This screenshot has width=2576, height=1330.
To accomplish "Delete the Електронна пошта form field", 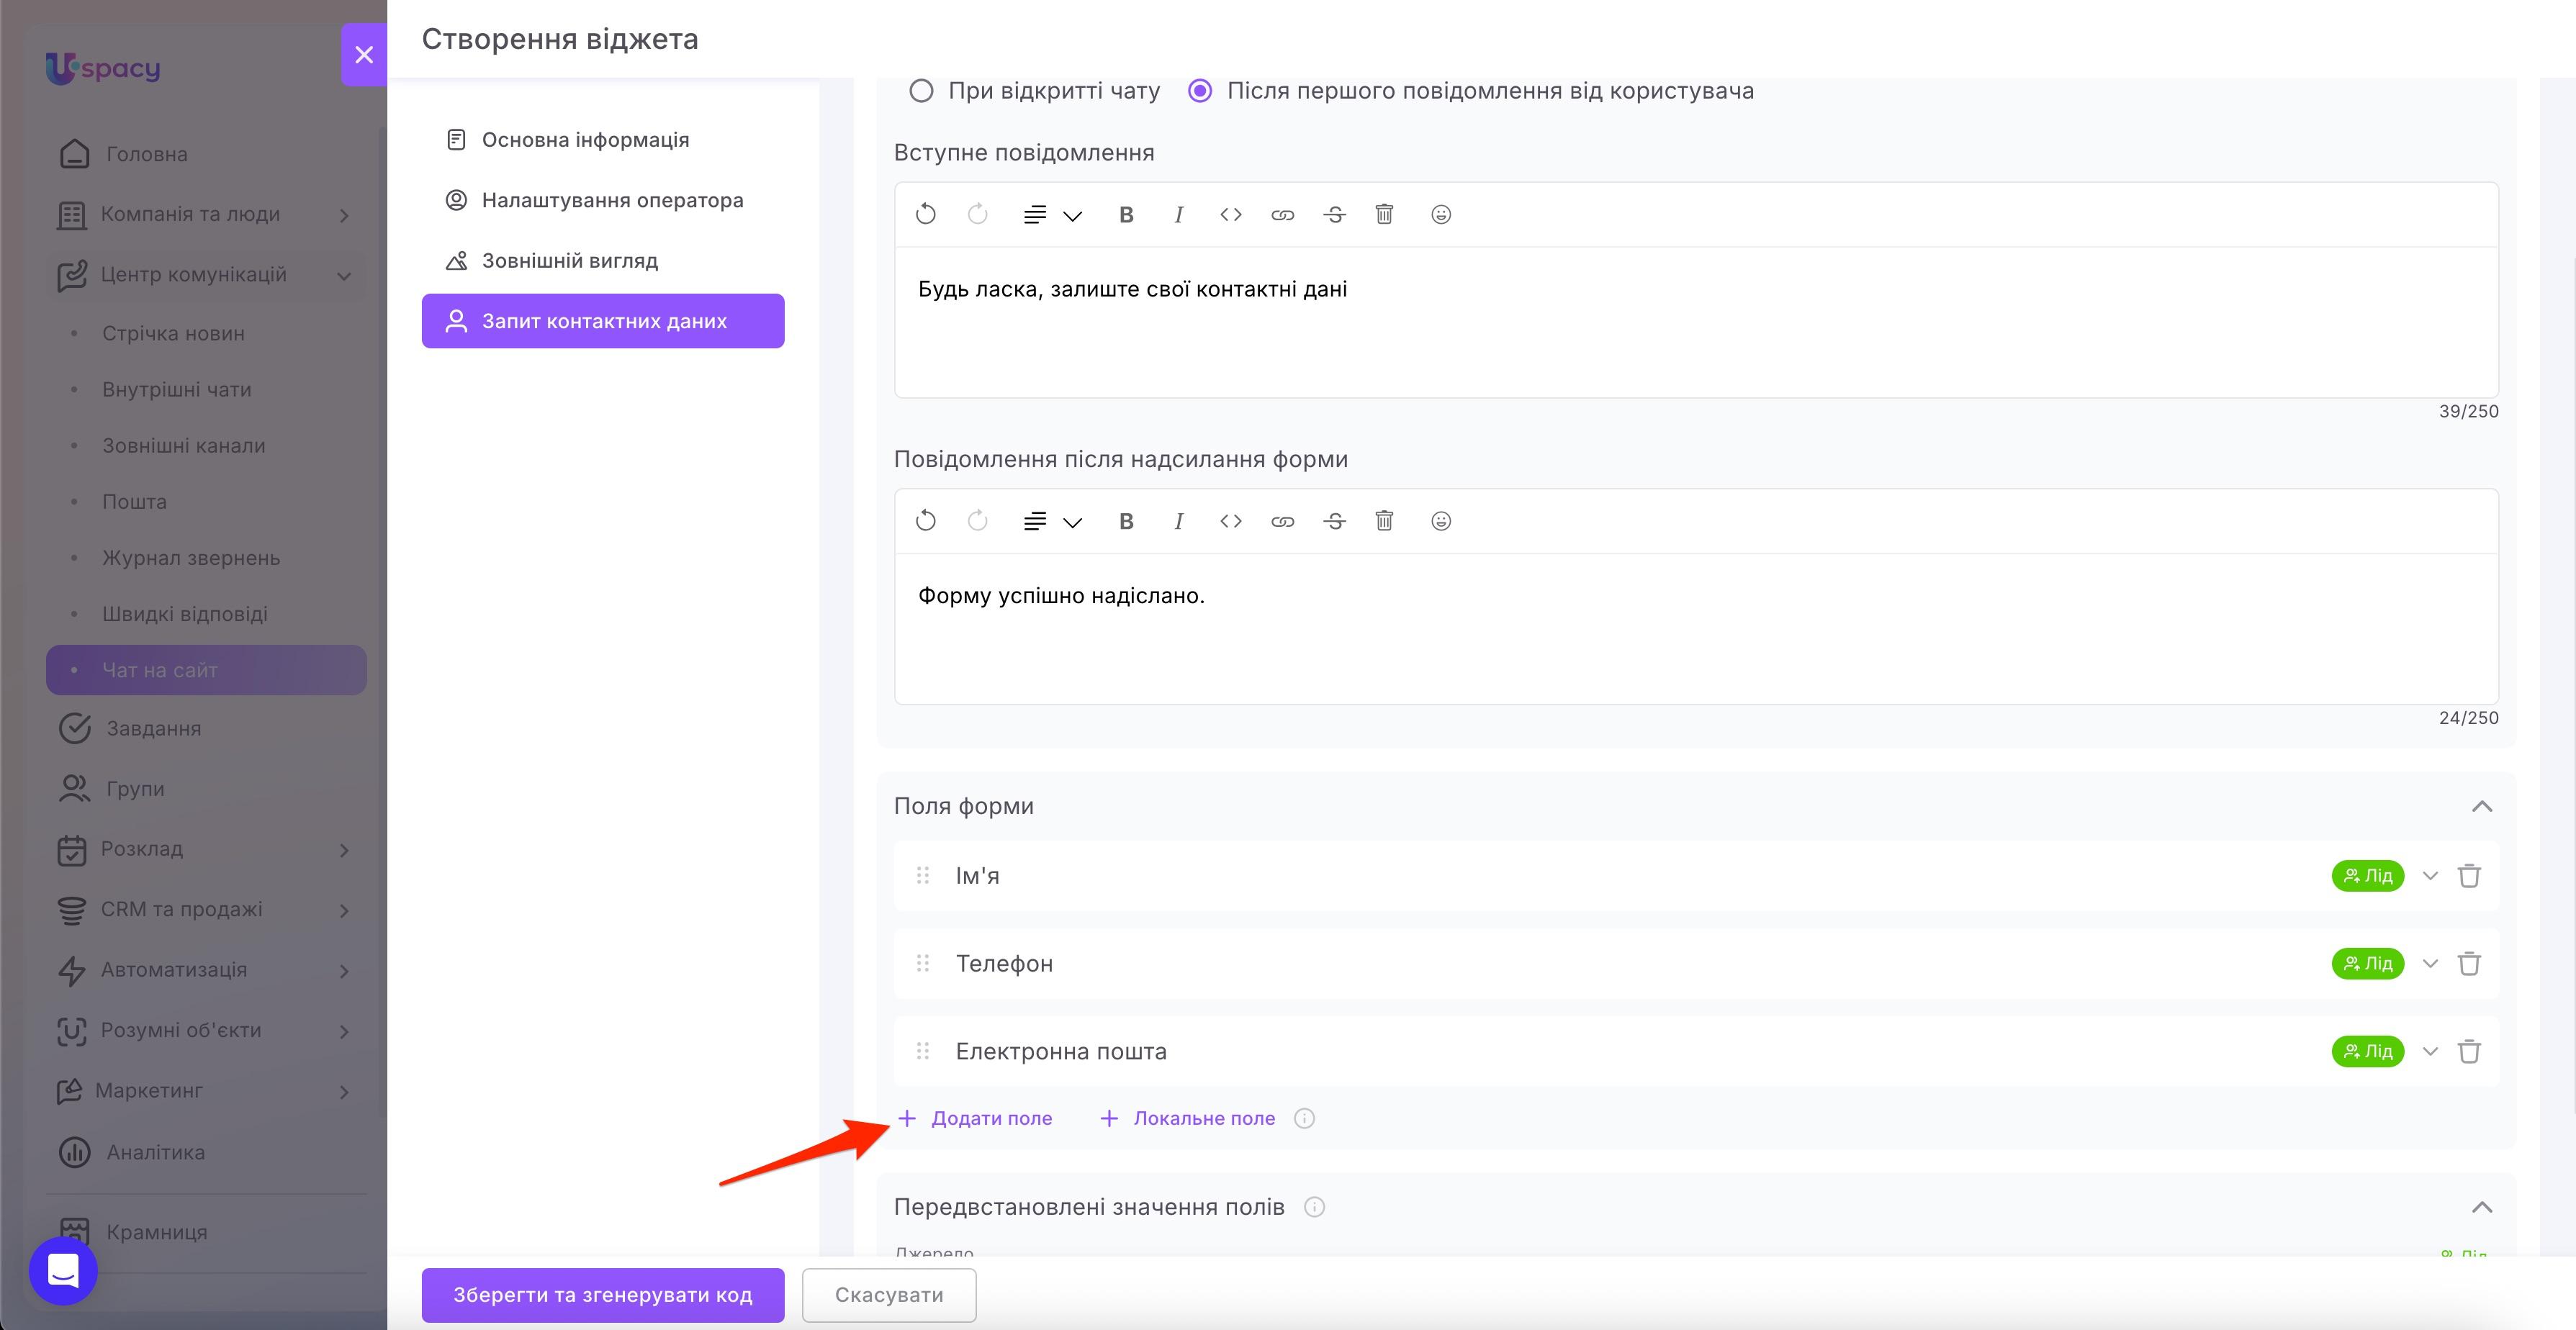I will pyautogui.click(x=2469, y=1052).
